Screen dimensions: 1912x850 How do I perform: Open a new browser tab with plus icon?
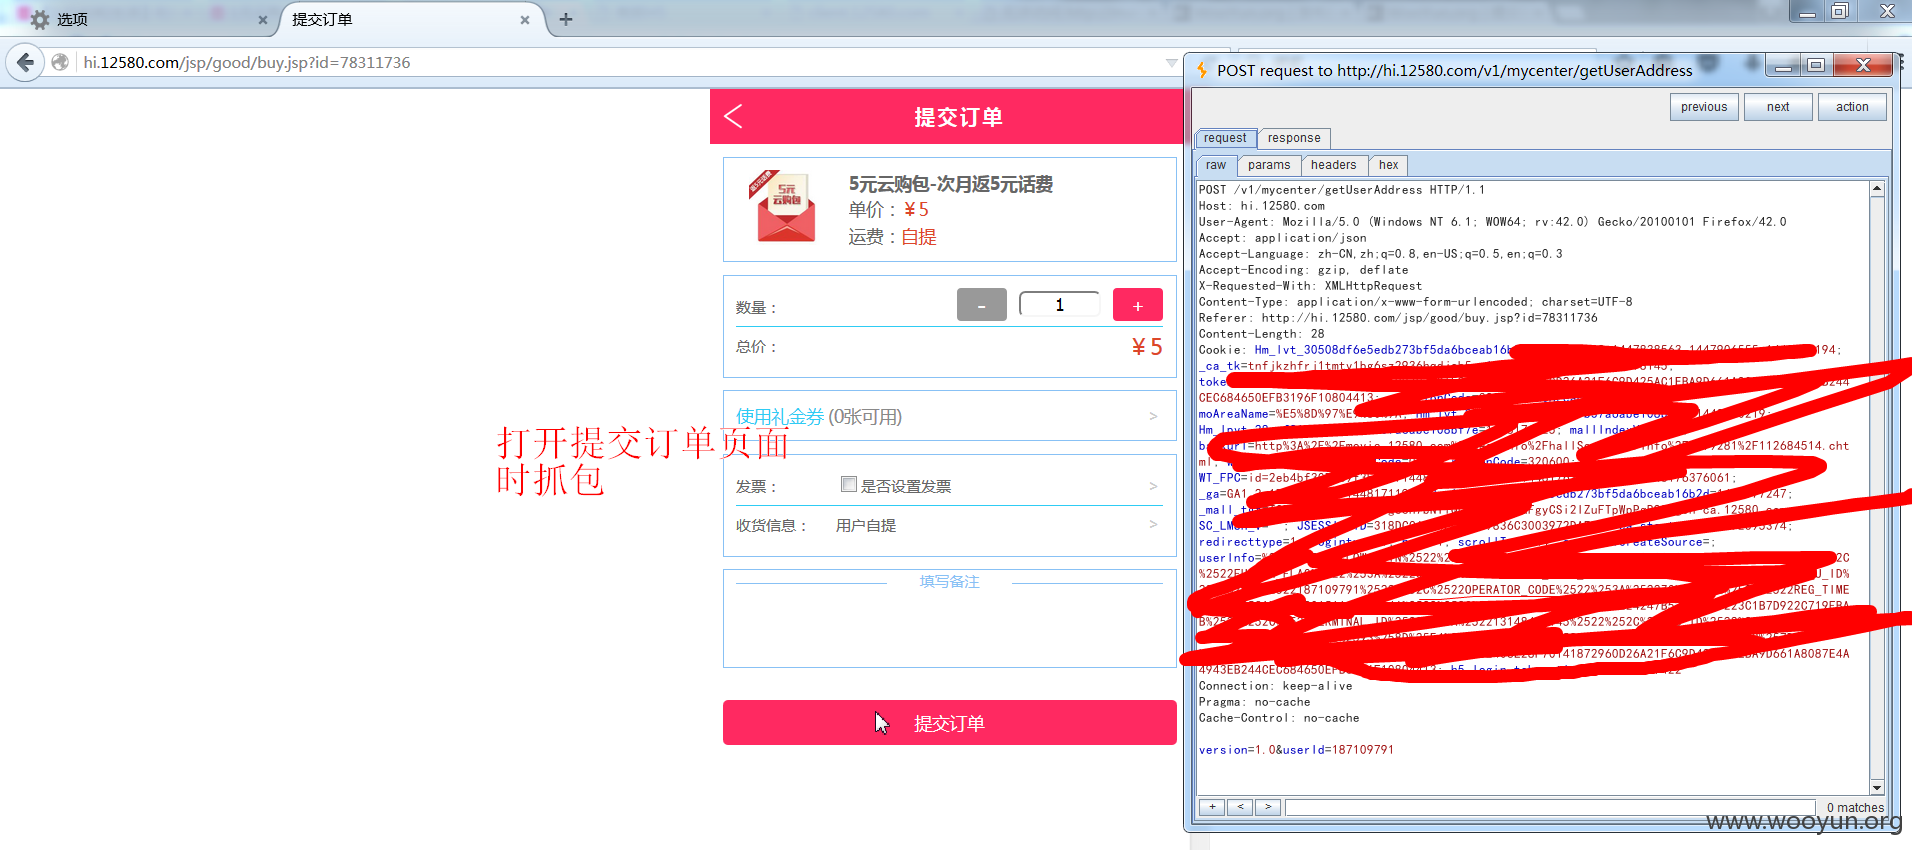click(566, 19)
